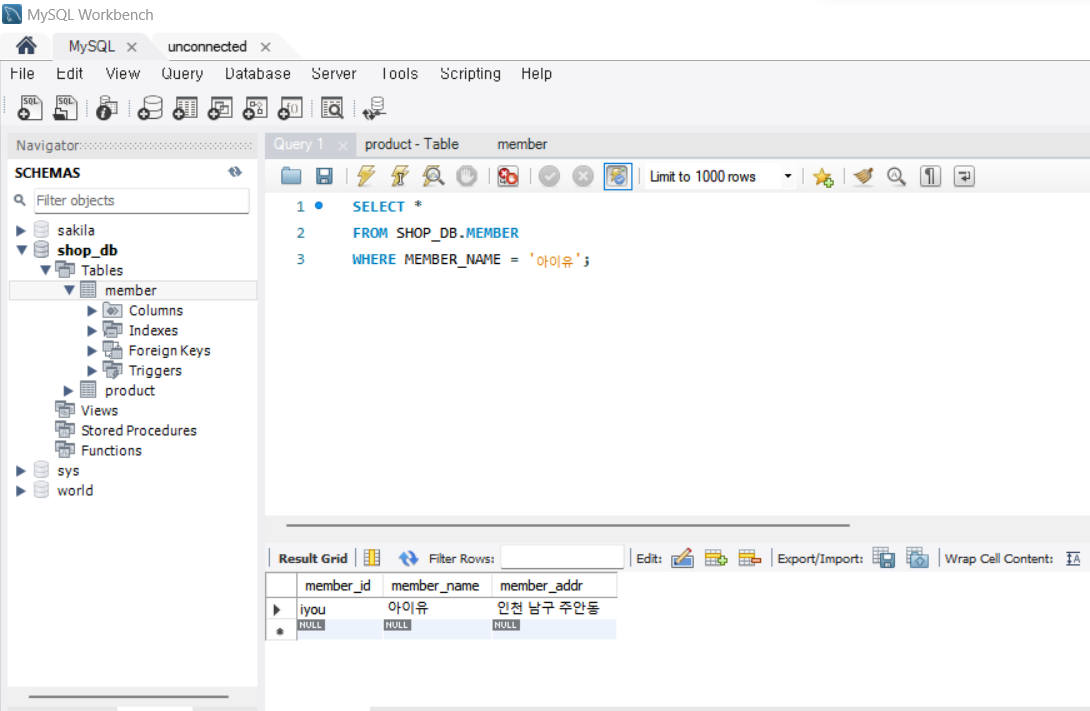1090x711 pixels.
Task: Execute statement under the cursor
Action: pyautogui.click(x=400, y=177)
